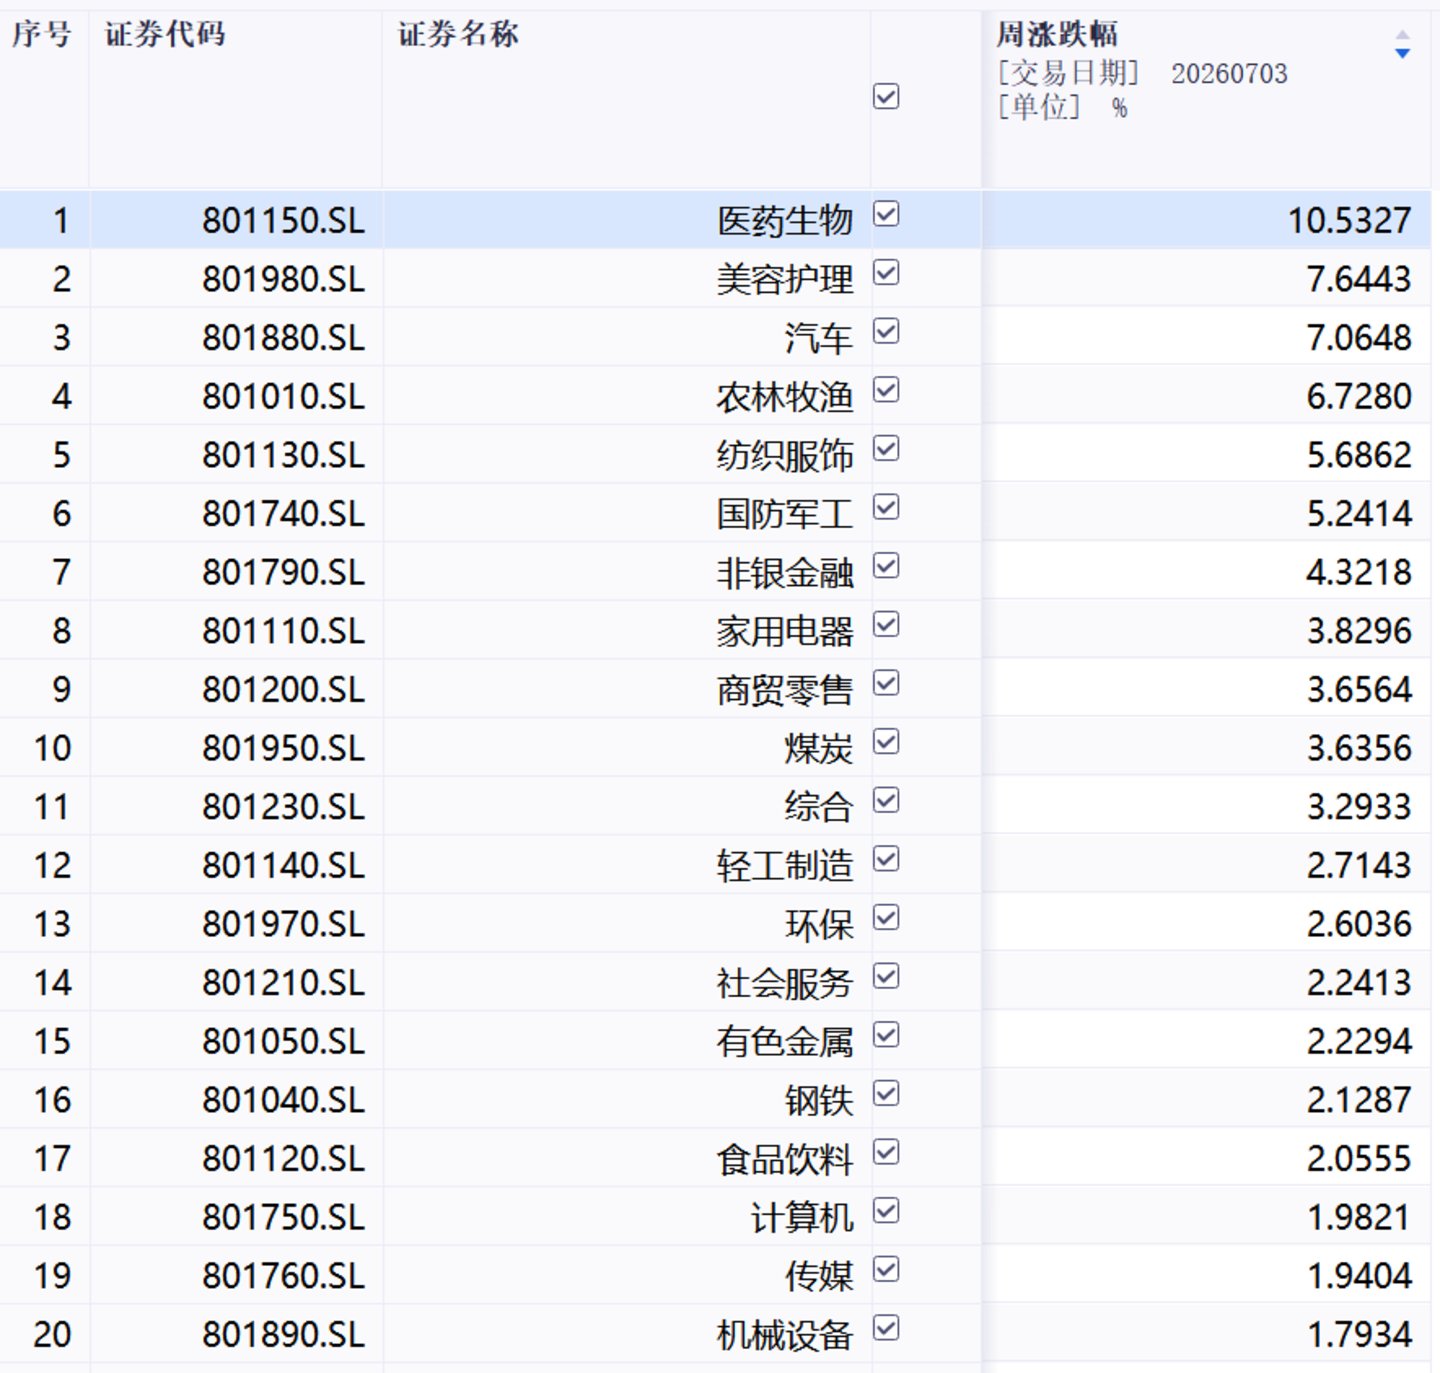Click the value 2.0555
The width and height of the screenshot is (1440, 1373).
(1359, 1159)
